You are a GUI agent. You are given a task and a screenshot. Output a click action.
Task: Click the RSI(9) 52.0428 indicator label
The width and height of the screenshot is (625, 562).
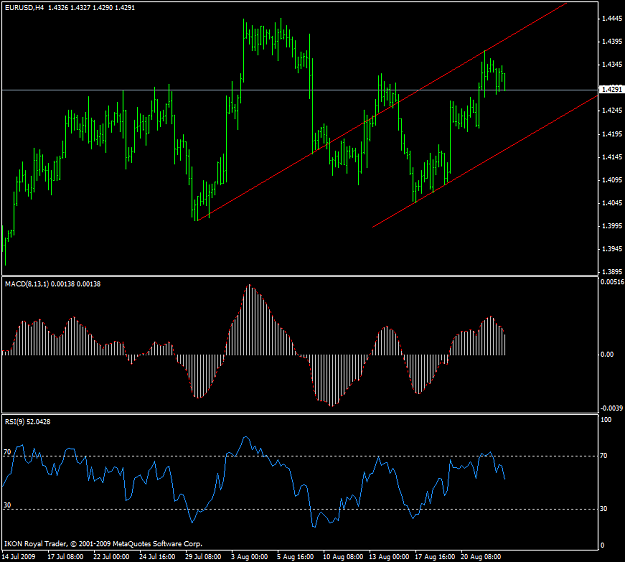28,422
